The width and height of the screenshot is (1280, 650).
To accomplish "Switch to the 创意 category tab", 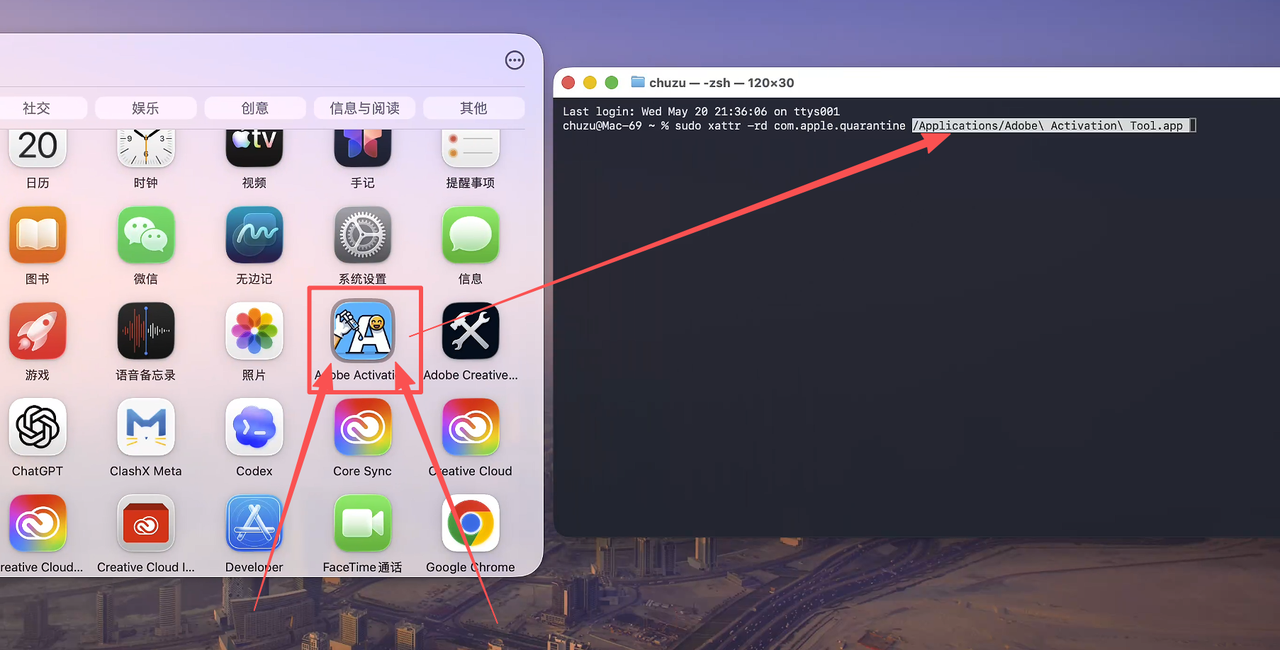I will click(x=255, y=108).
